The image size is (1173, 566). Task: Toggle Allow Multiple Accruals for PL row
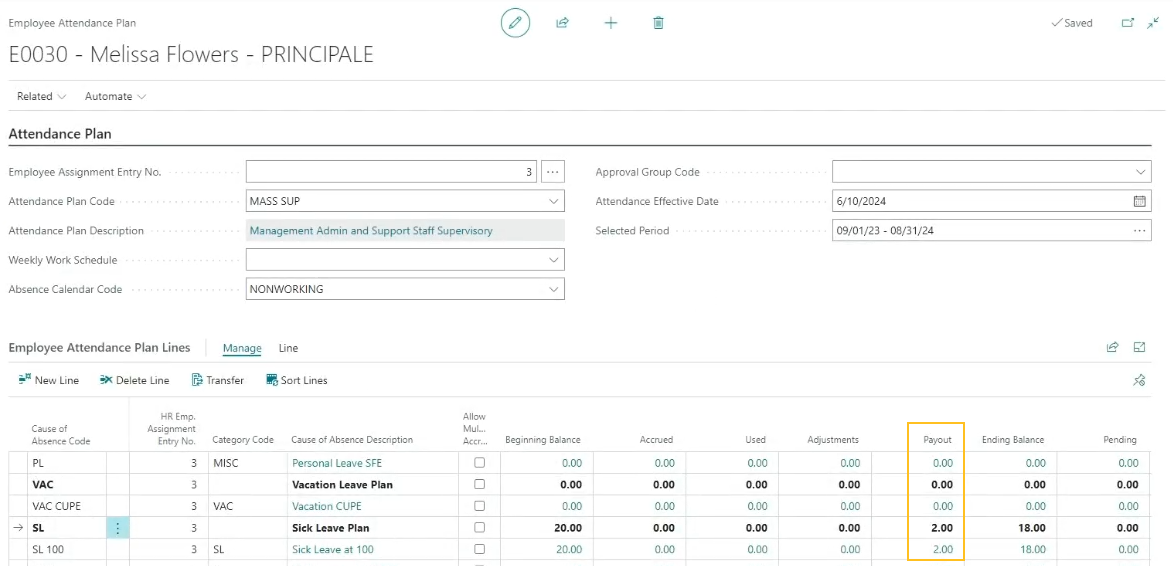(x=480, y=463)
